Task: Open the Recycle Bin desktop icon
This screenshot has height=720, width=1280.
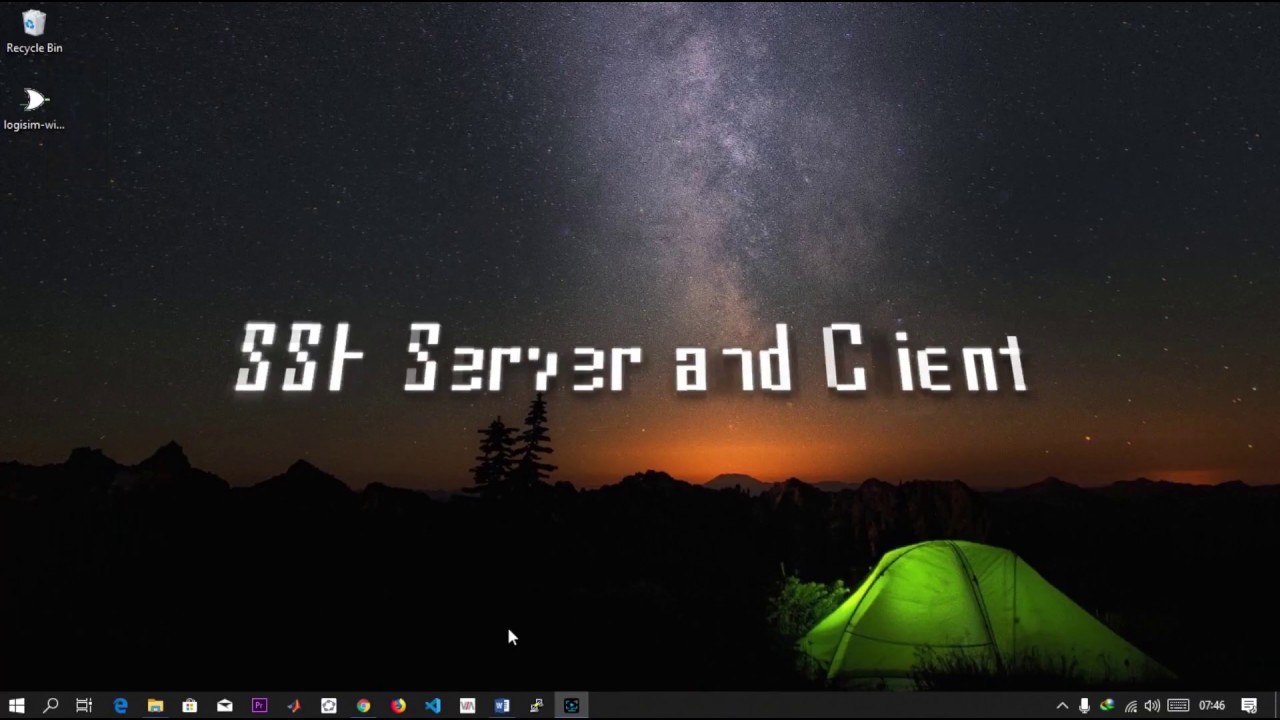Action: pyautogui.click(x=34, y=31)
